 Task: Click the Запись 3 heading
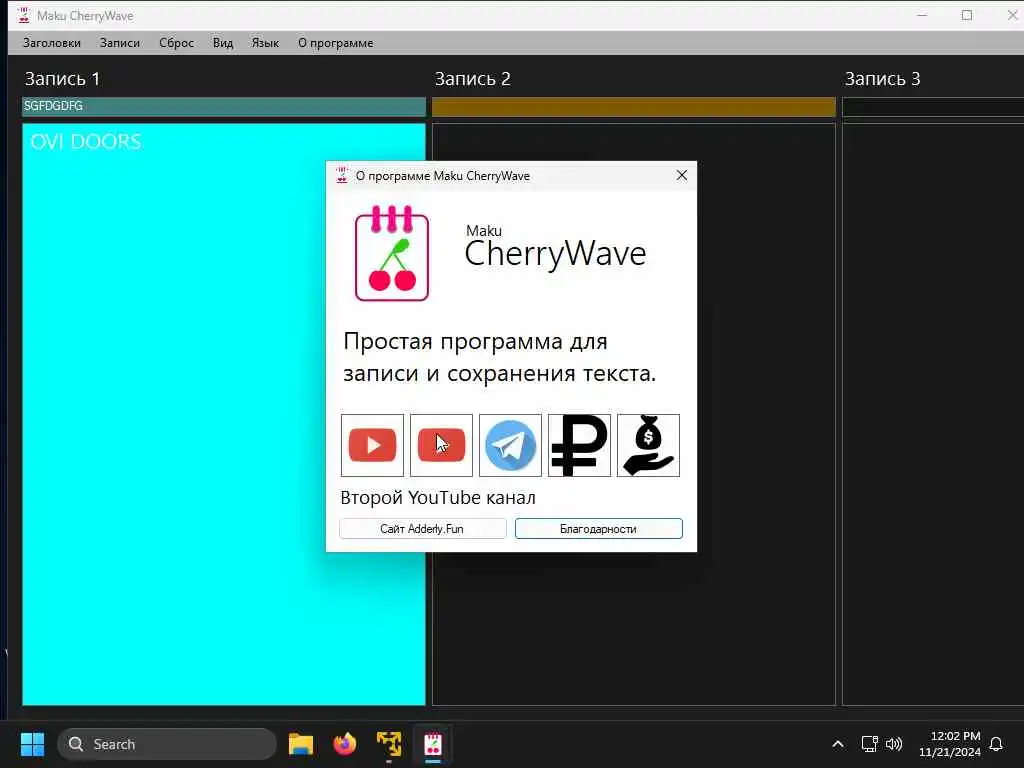pyautogui.click(x=882, y=79)
